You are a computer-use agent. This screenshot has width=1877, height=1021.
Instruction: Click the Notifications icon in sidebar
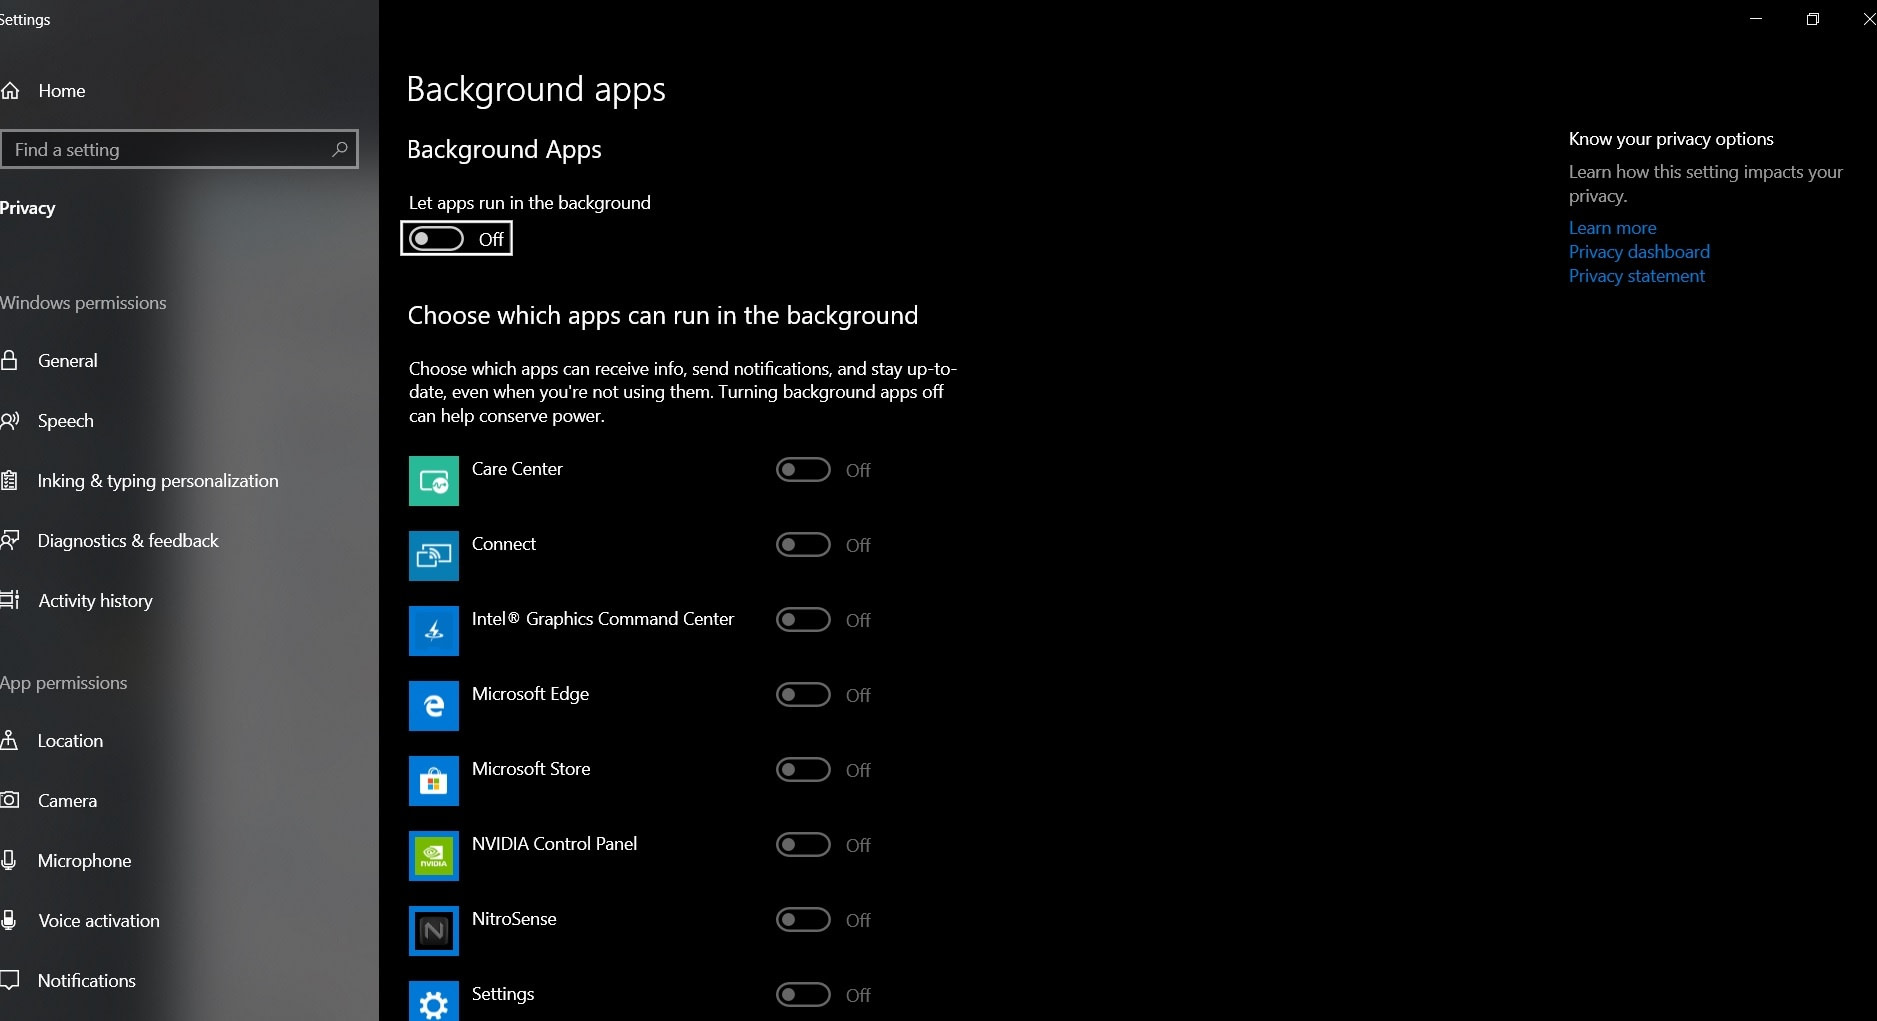pyautogui.click(x=10, y=980)
